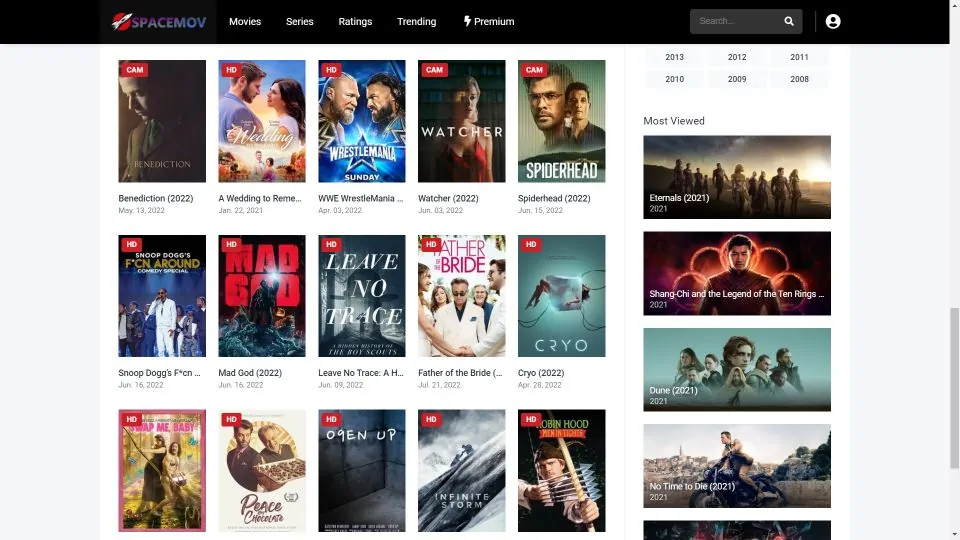Image resolution: width=960 pixels, height=540 pixels.
Task: Select year 2011 filter
Action: click(x=799, y=57)
